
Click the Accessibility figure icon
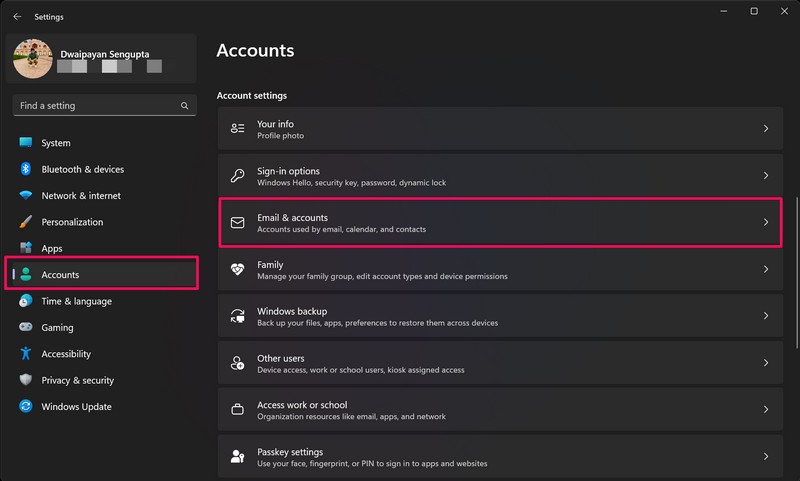pyautogui.click(x=25, y=354)
